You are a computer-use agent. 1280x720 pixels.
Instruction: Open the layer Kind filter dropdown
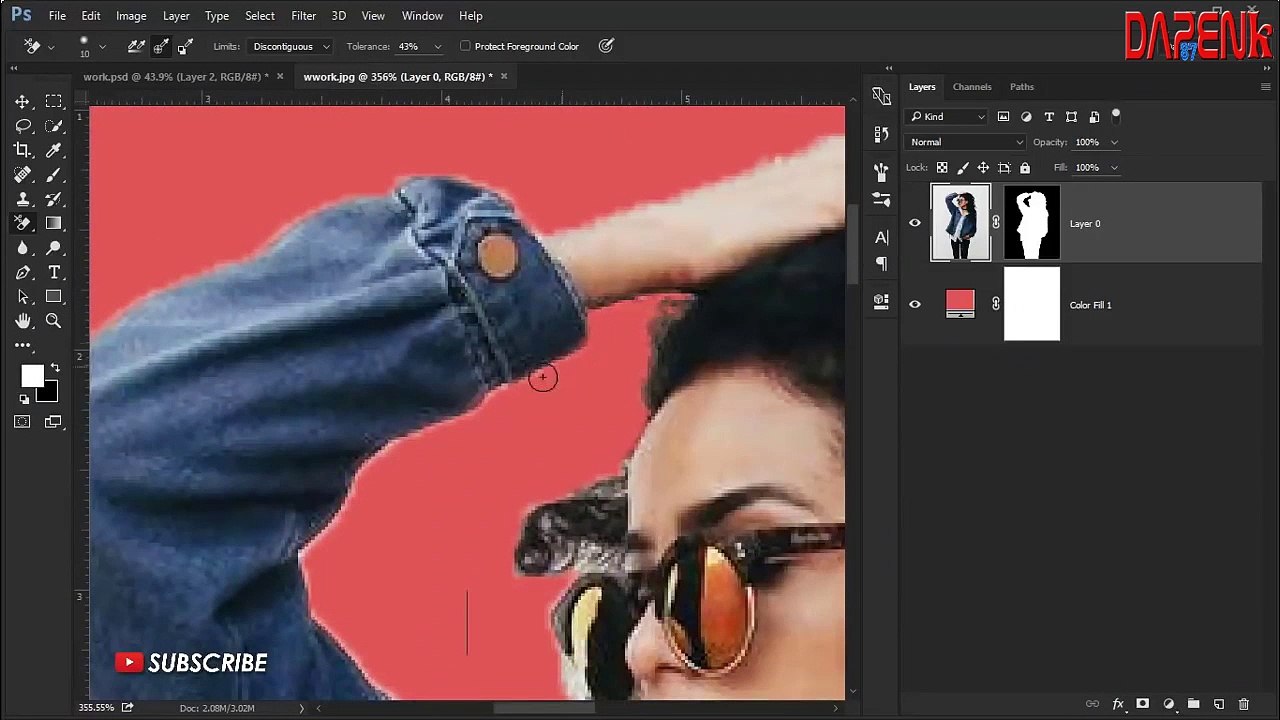click(x=946, y=116)
